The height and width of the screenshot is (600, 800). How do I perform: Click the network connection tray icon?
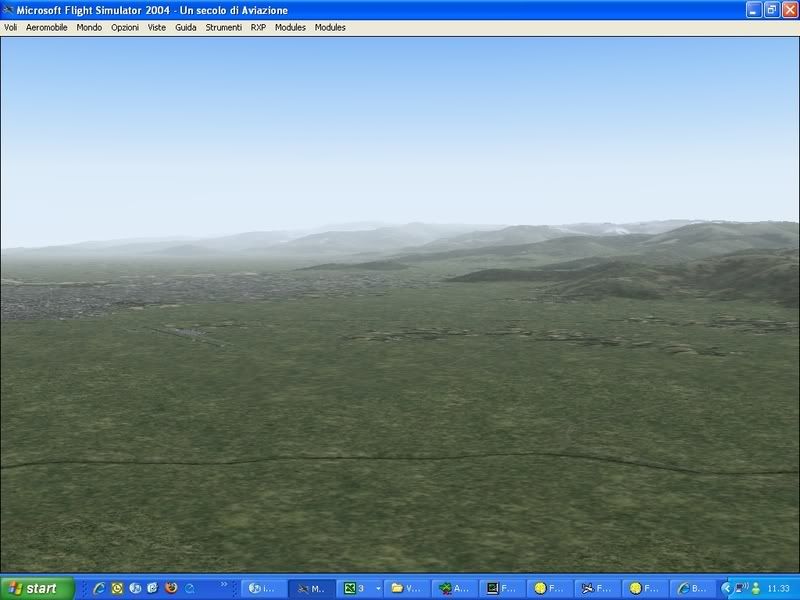741,588
